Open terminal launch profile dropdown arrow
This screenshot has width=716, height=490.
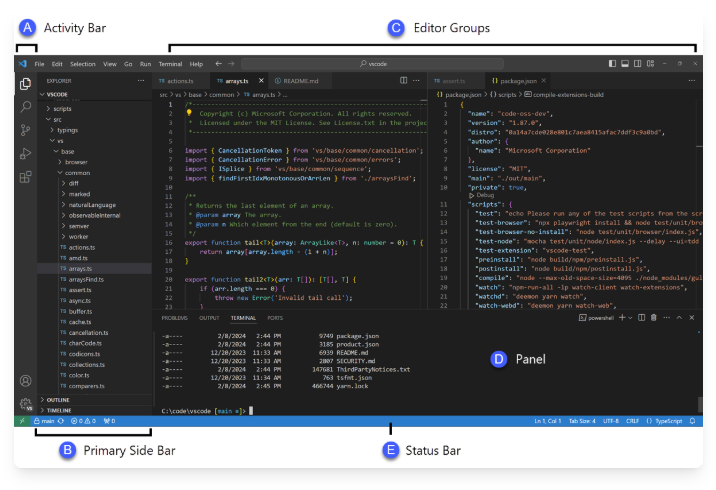pos(630,317)
